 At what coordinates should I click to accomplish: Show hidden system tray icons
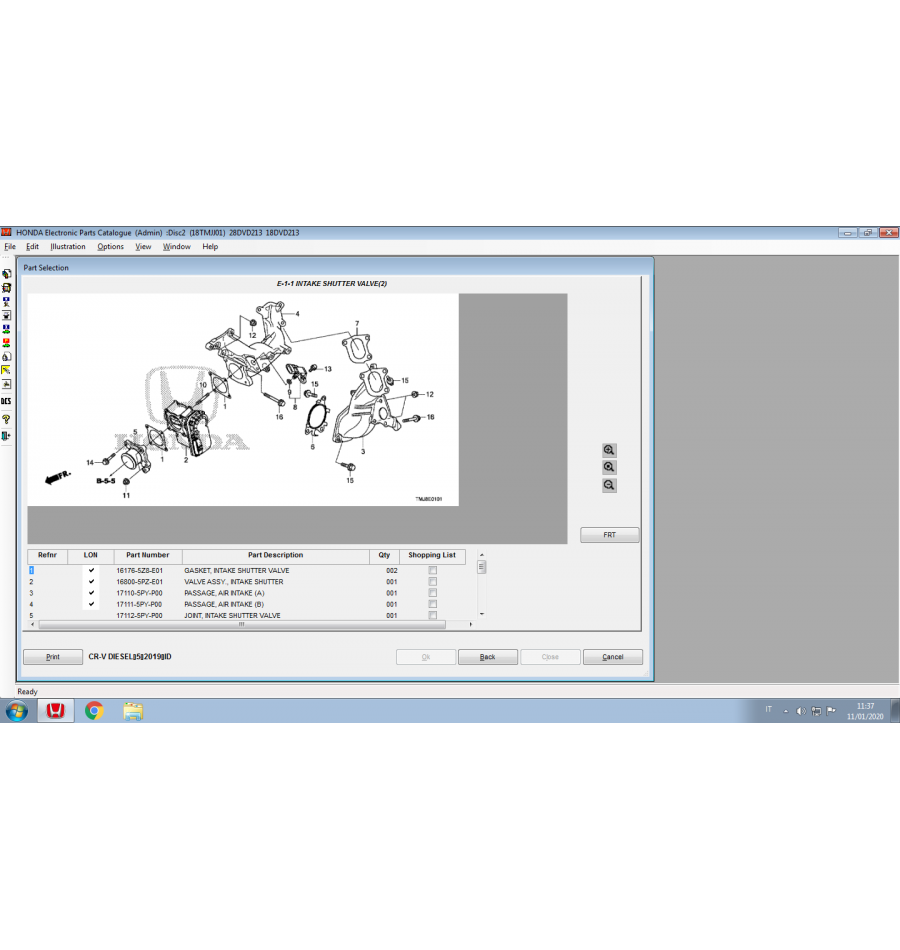click(785, 711)
